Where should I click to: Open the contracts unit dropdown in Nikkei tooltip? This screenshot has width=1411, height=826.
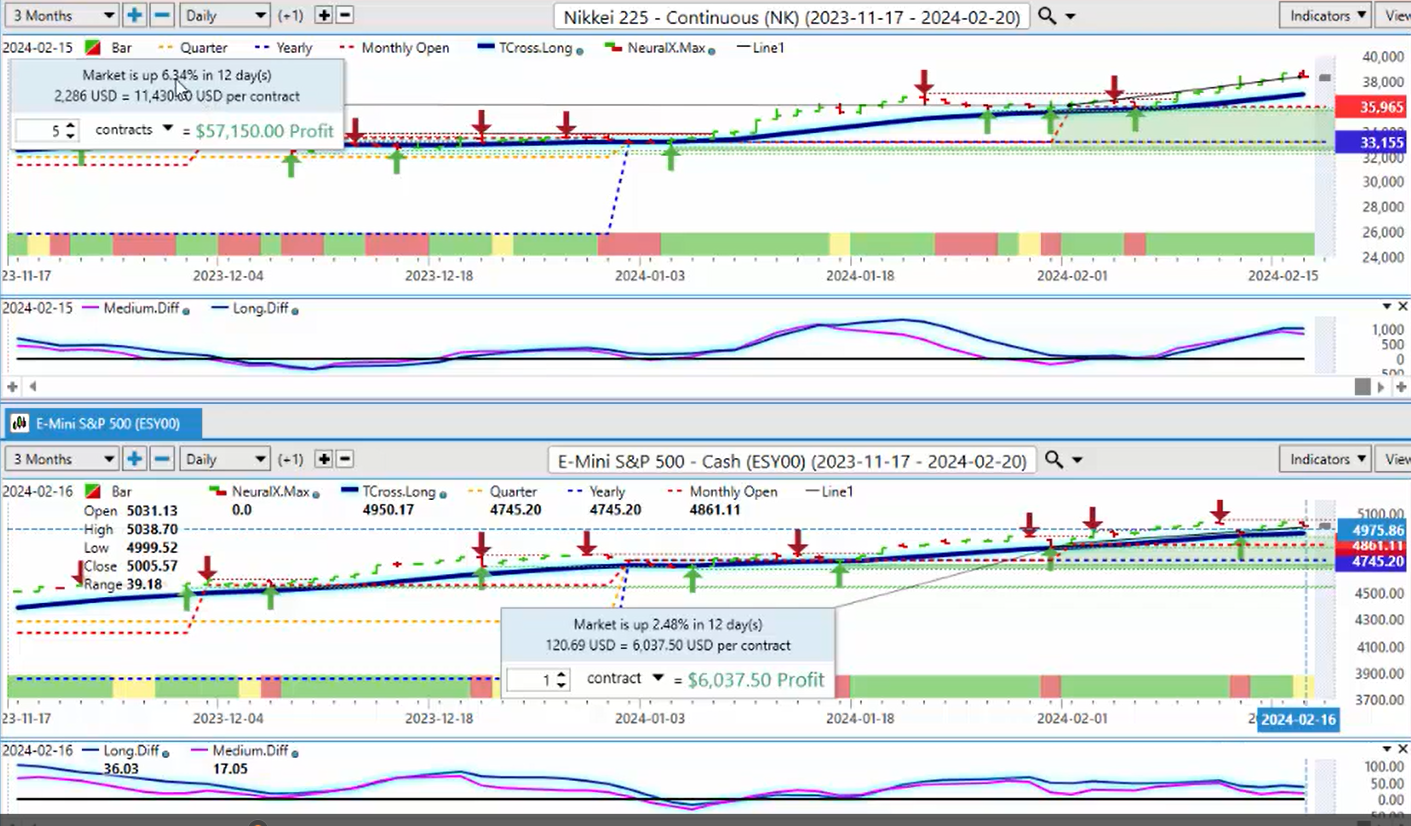168,129
